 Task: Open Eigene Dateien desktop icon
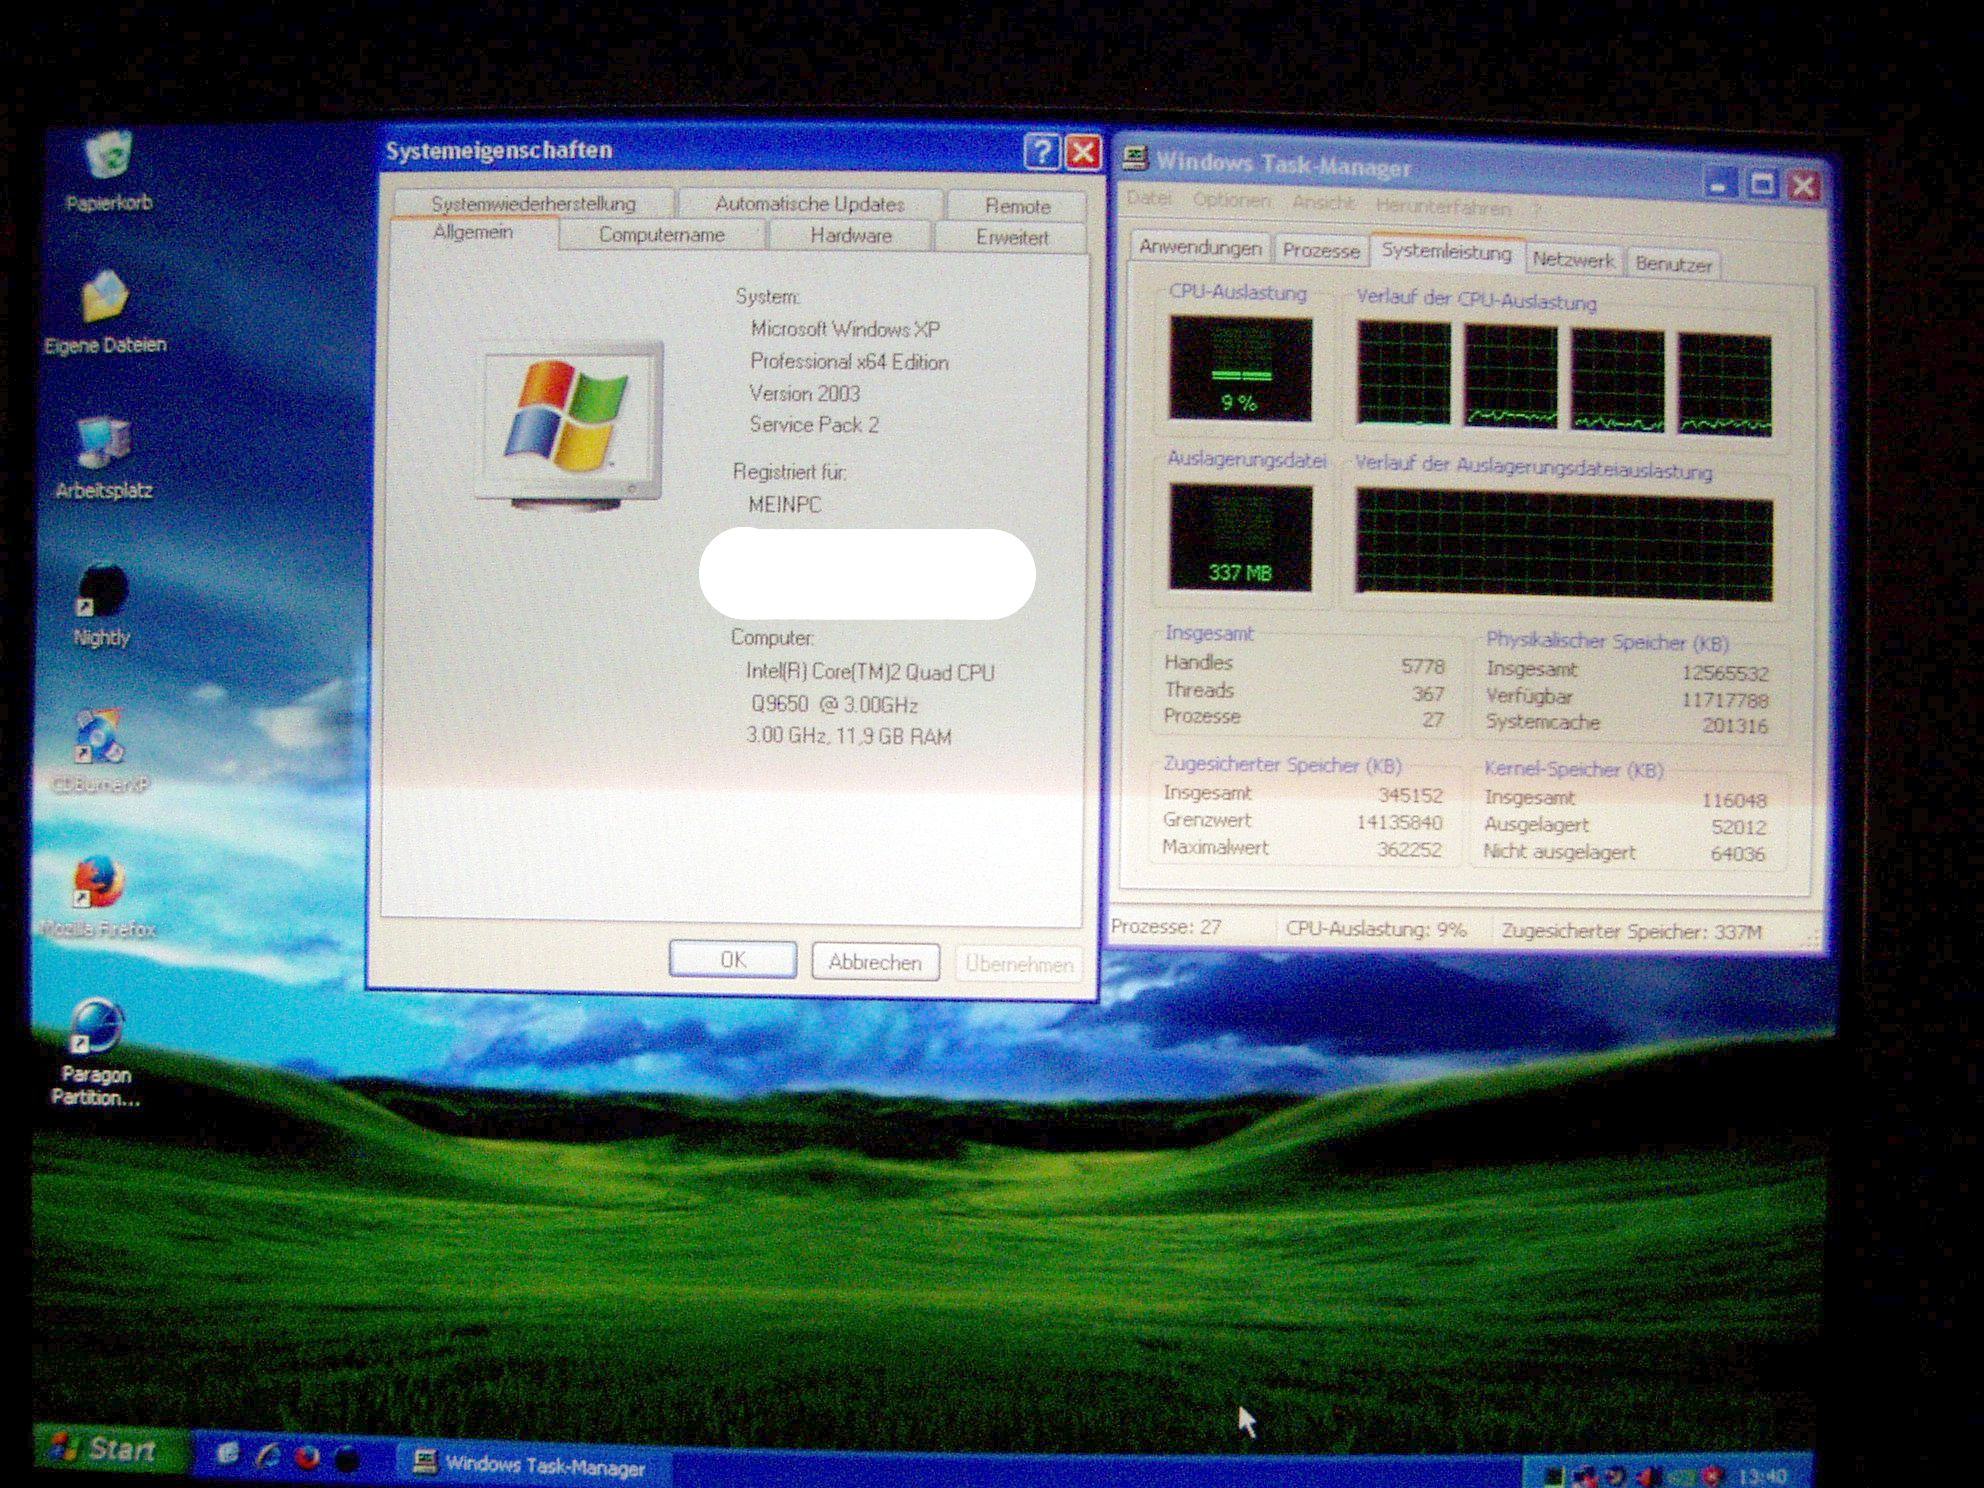tap(105, 311)
